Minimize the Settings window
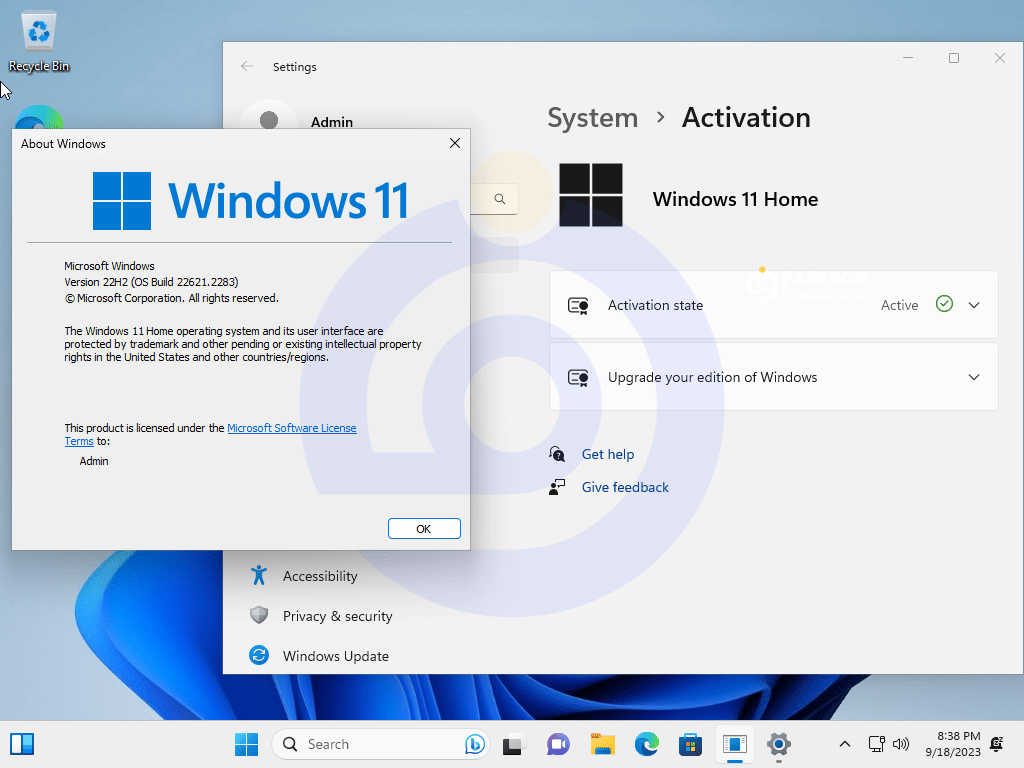Screen dimensions: 1024x768 pos(908,58)
